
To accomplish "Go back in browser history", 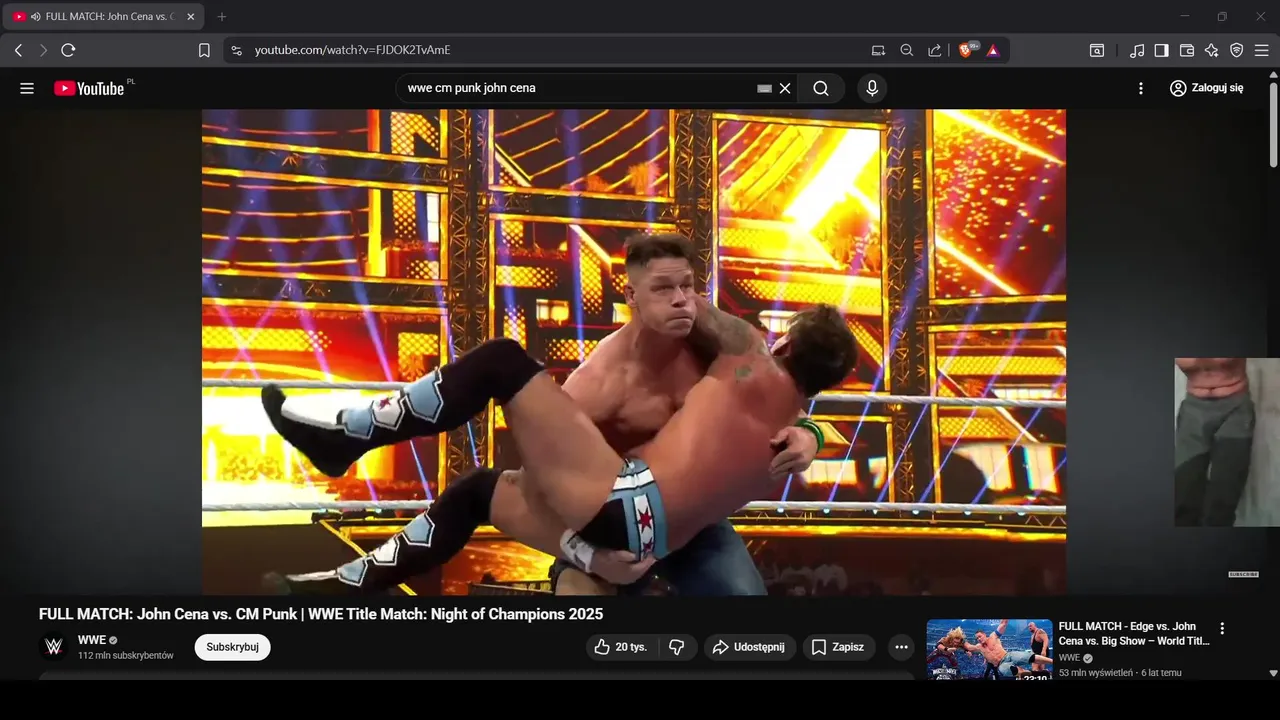I will click(18, 50).
